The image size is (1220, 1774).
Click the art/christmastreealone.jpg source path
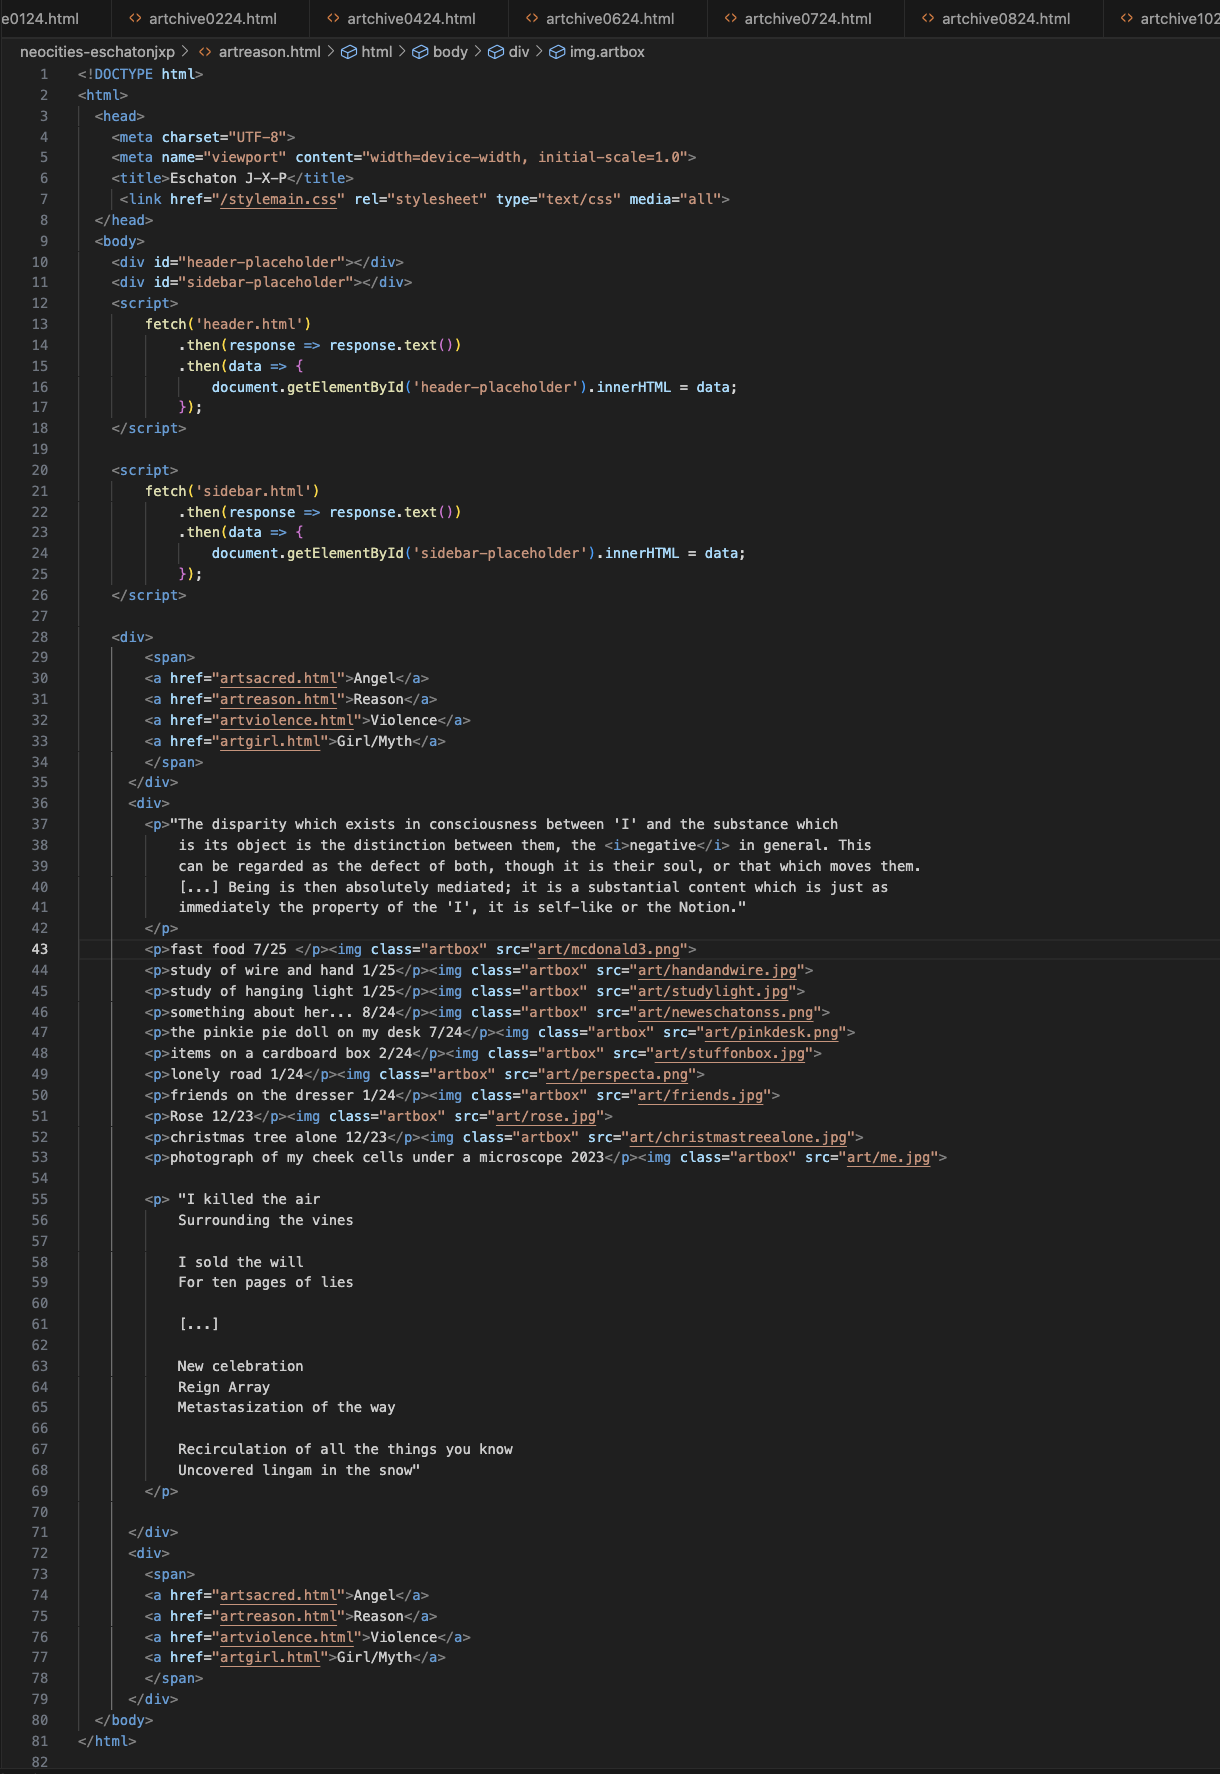(738, 1137)
